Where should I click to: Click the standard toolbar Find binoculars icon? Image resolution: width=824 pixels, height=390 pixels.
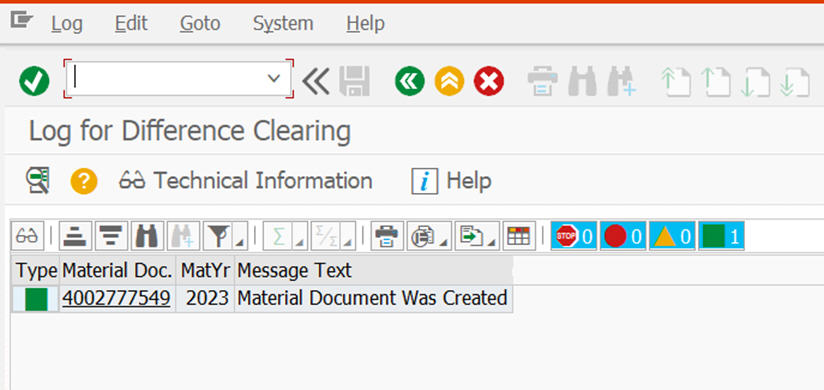pos(582,81)
